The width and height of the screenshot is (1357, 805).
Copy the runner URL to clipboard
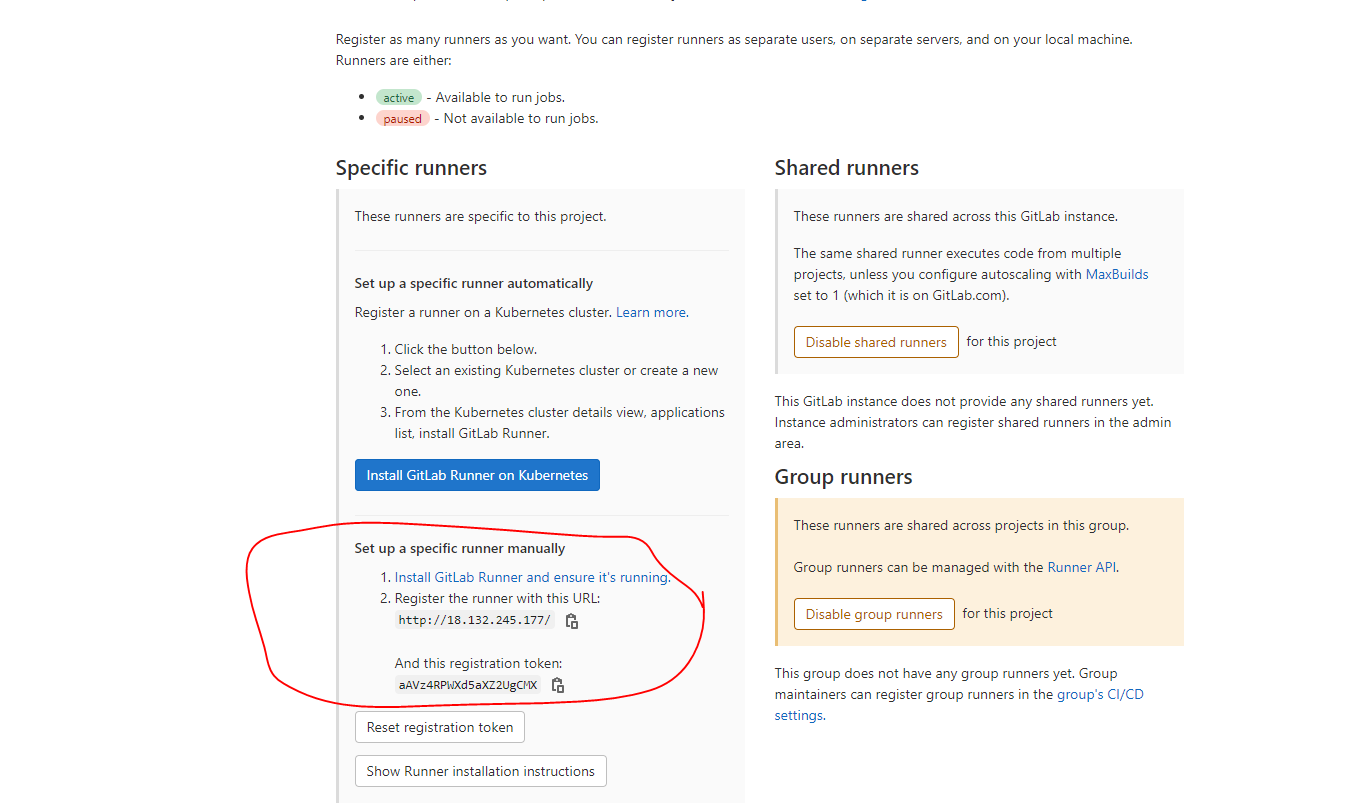[572, 621]
